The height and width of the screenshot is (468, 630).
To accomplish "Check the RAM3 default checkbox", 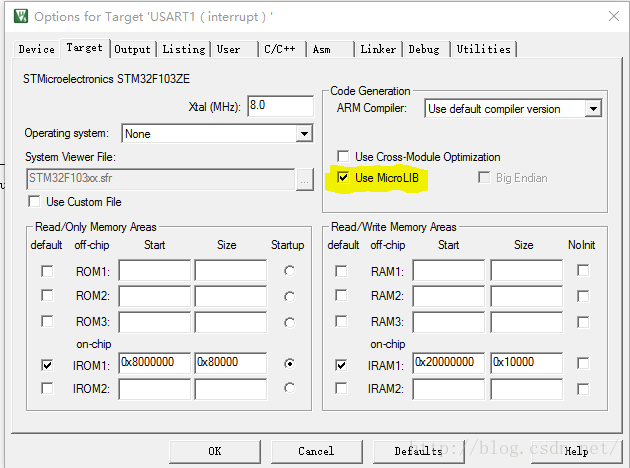I will [x=341, y=321].
